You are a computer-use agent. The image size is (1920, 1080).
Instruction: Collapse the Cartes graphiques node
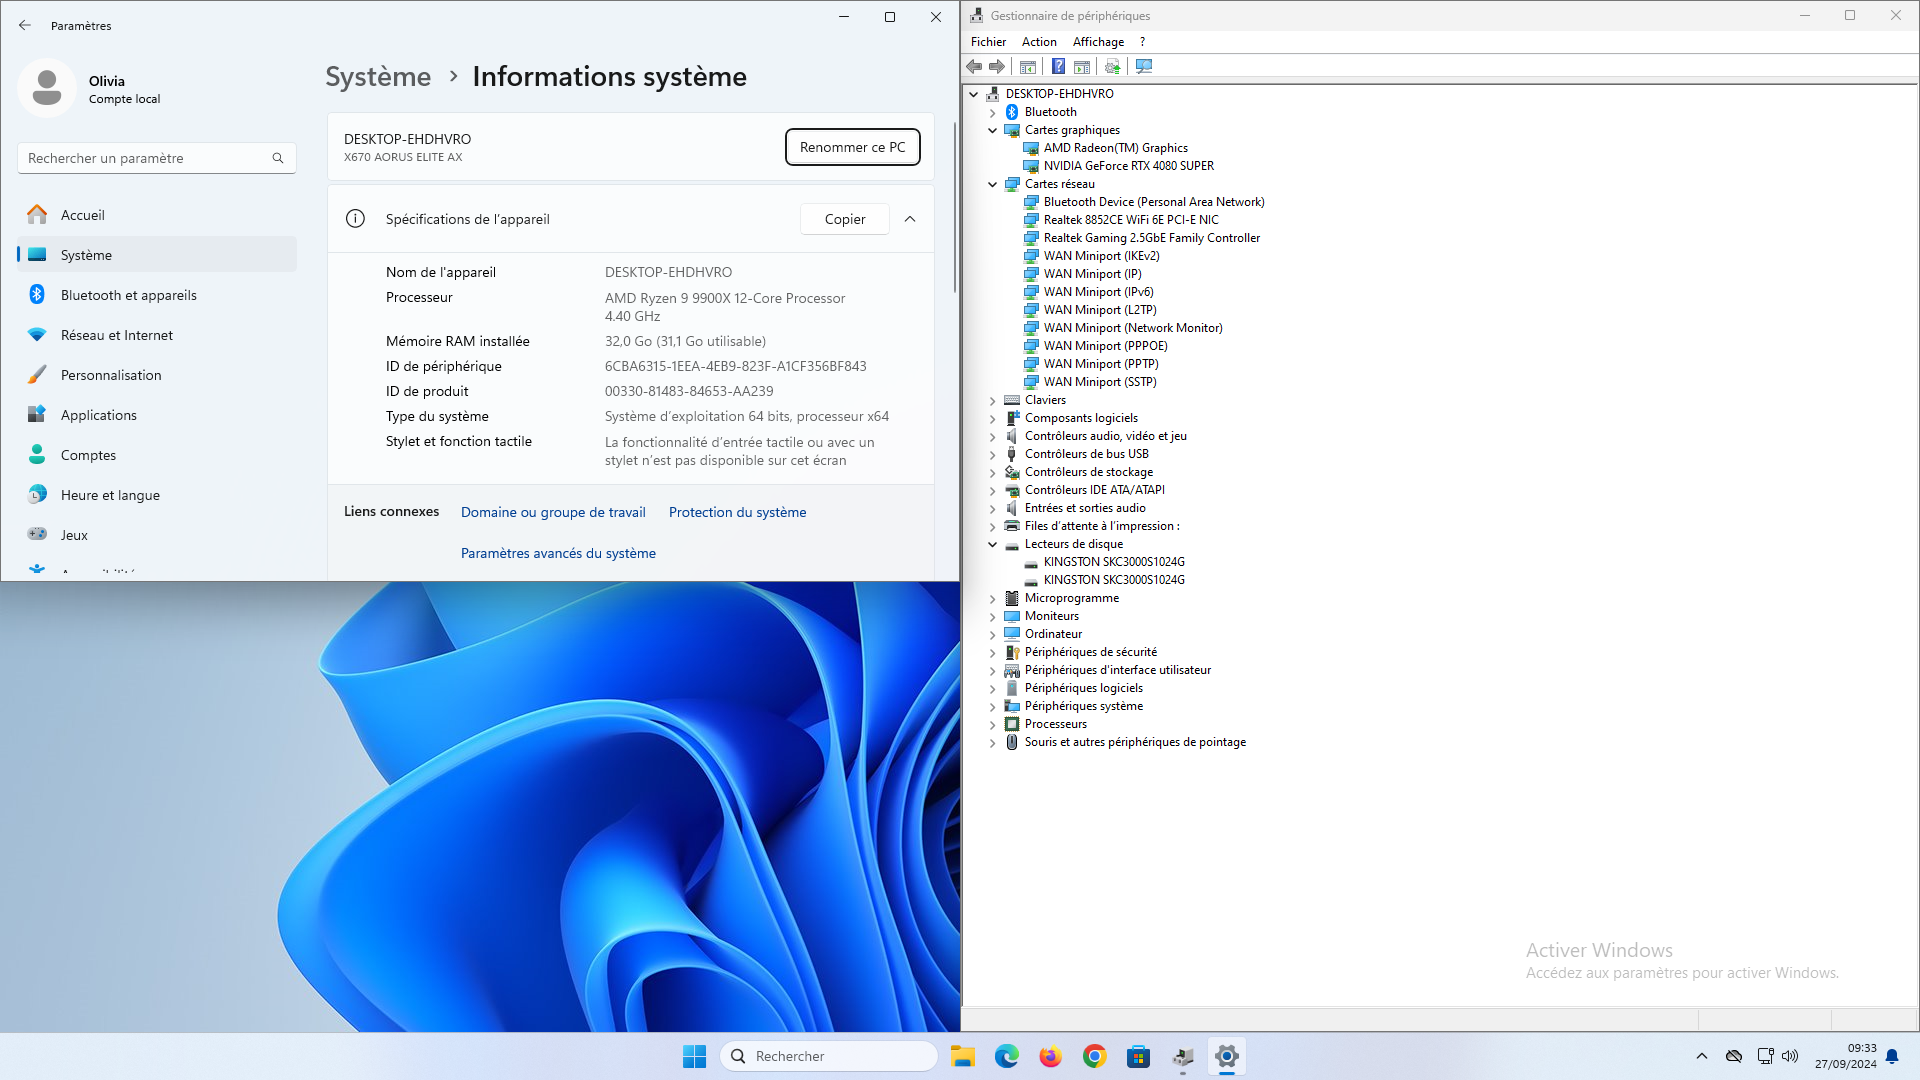point(993,130)
